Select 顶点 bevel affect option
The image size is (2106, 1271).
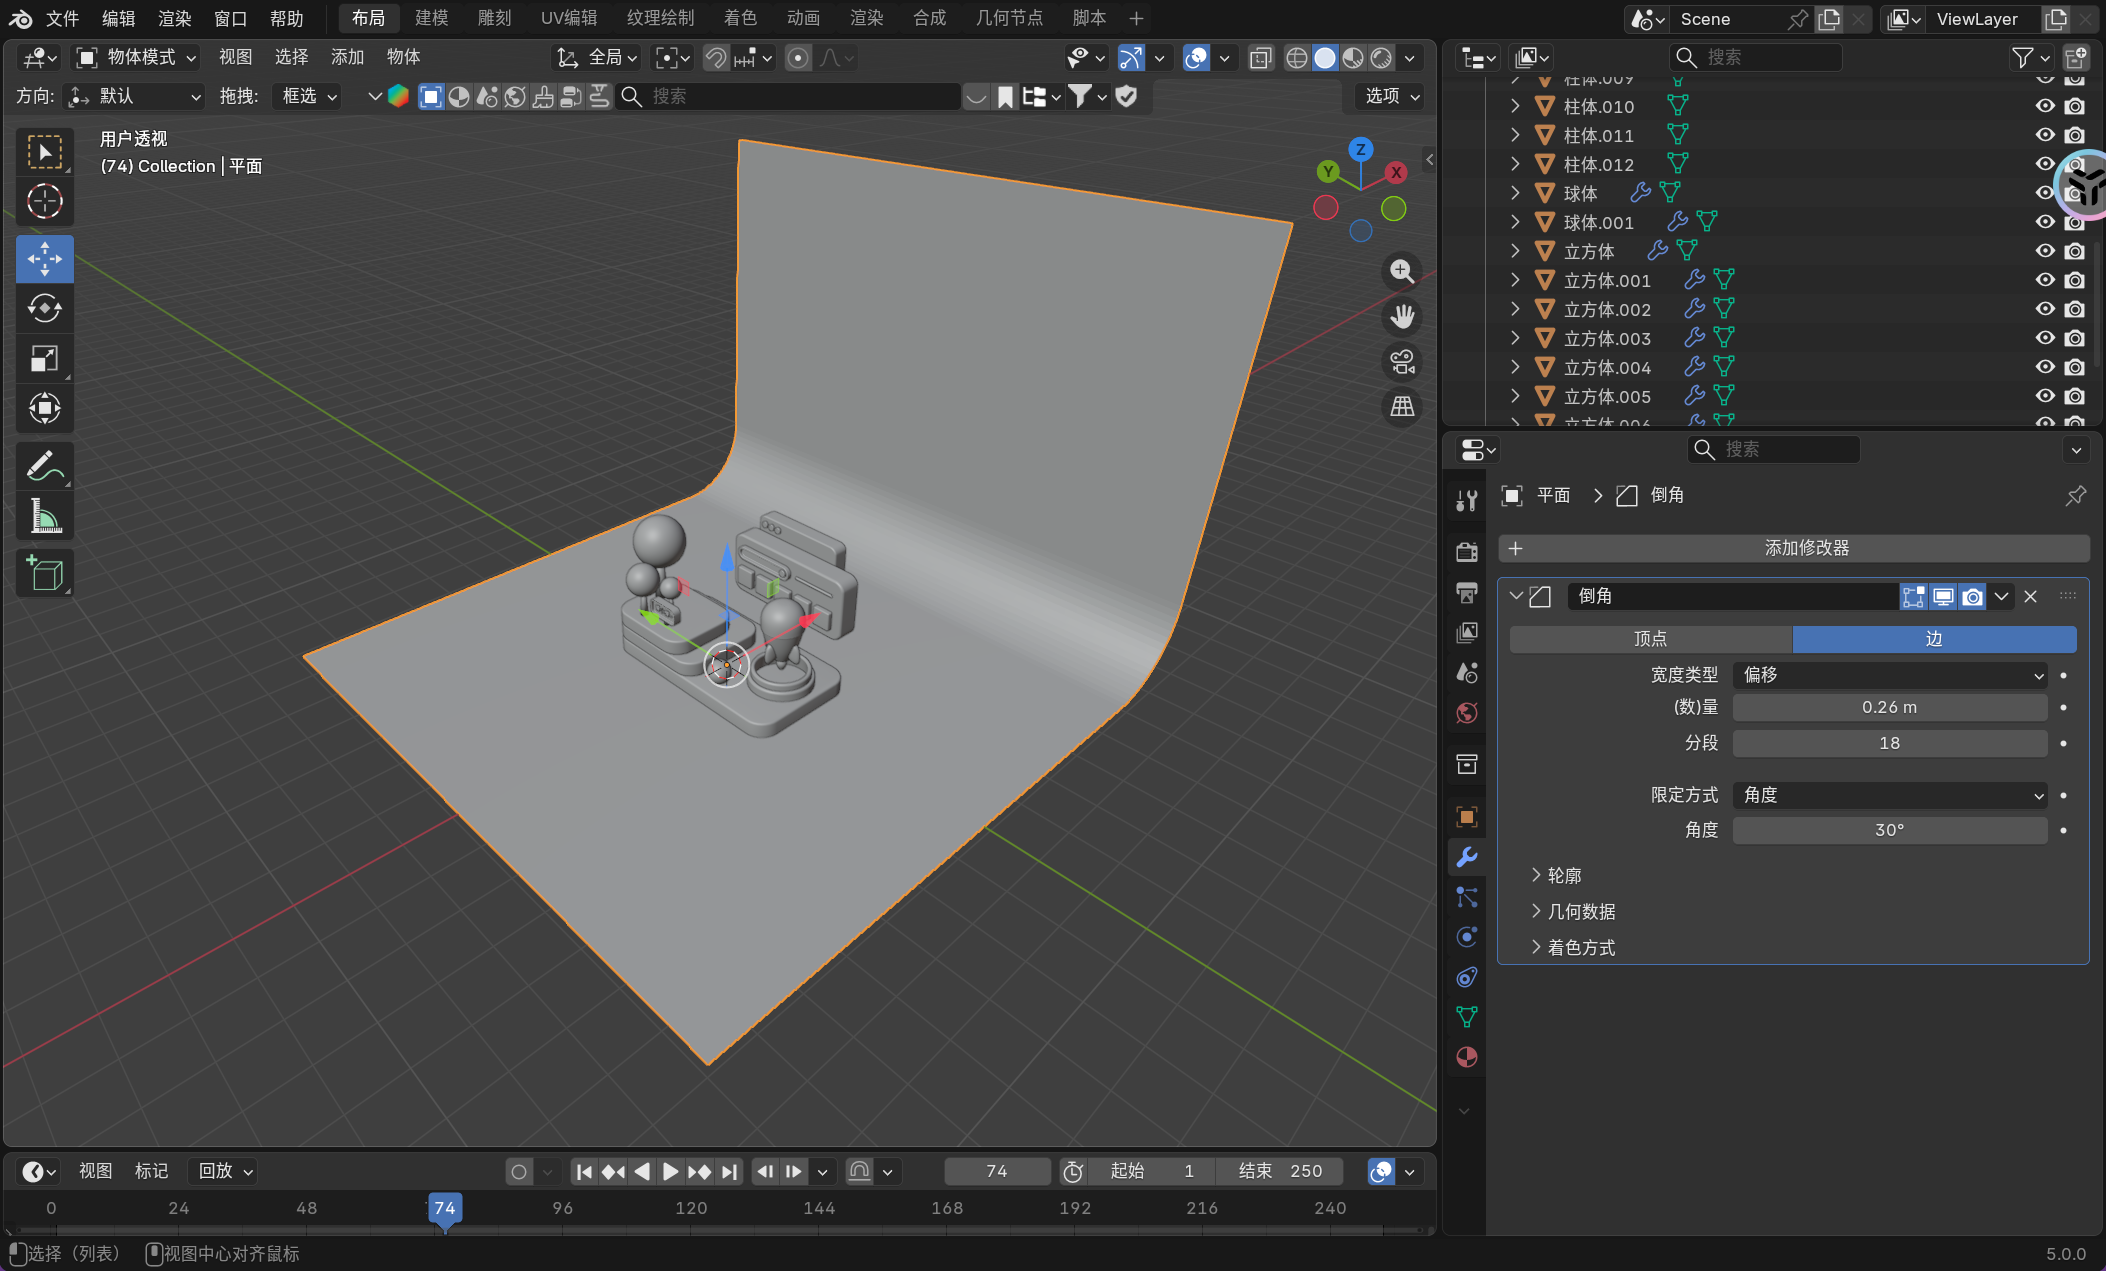coord(1650,639)
